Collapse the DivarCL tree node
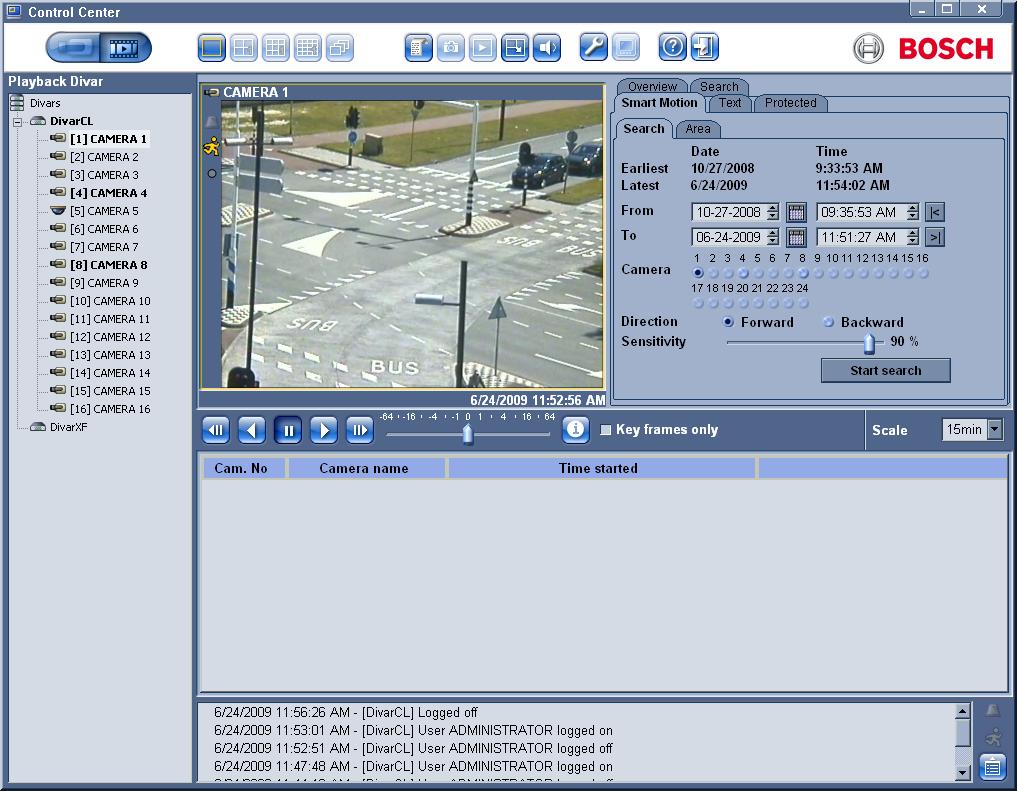Viewport: 1017px width, 791px height. pos(18,121)
